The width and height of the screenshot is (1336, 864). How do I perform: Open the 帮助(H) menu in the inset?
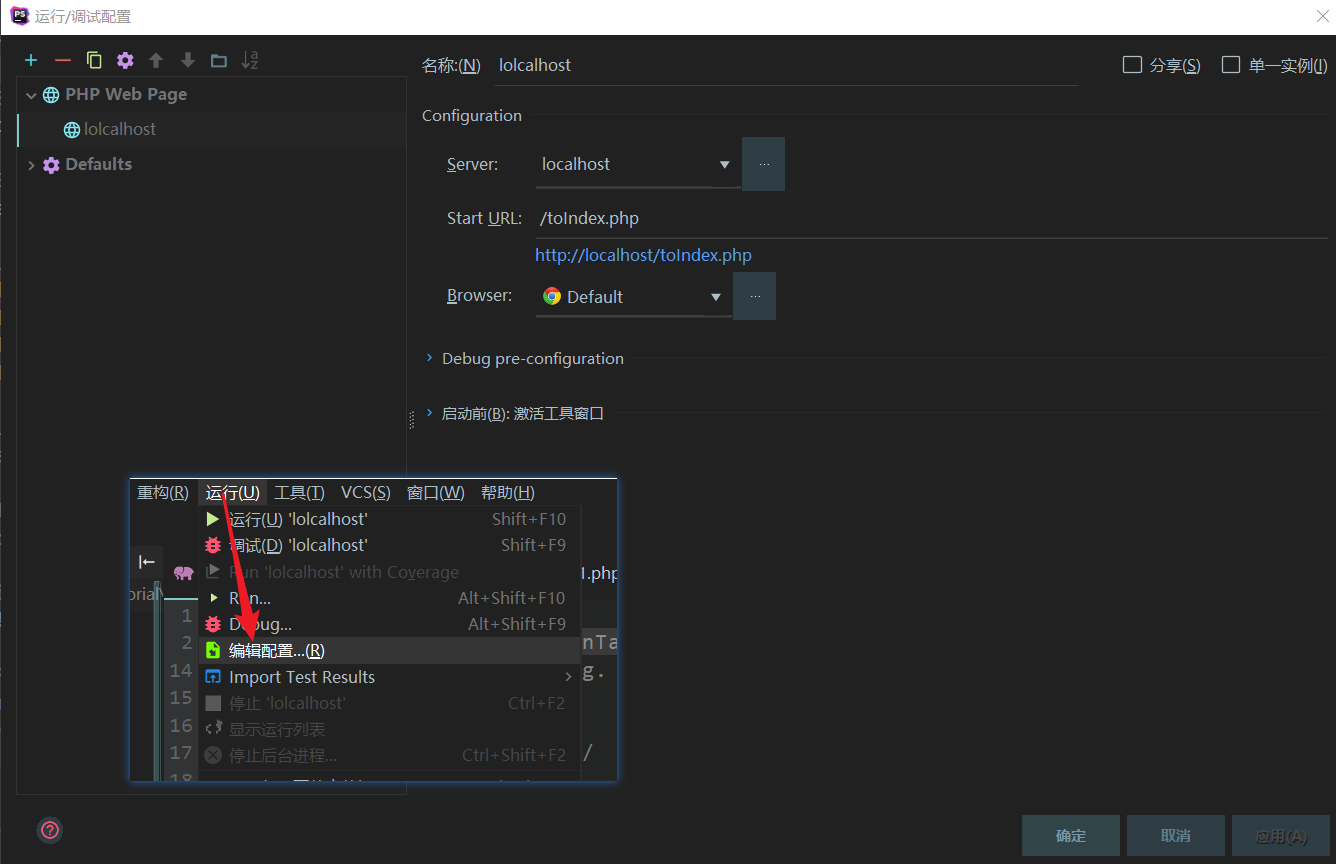tap(508, 492)
